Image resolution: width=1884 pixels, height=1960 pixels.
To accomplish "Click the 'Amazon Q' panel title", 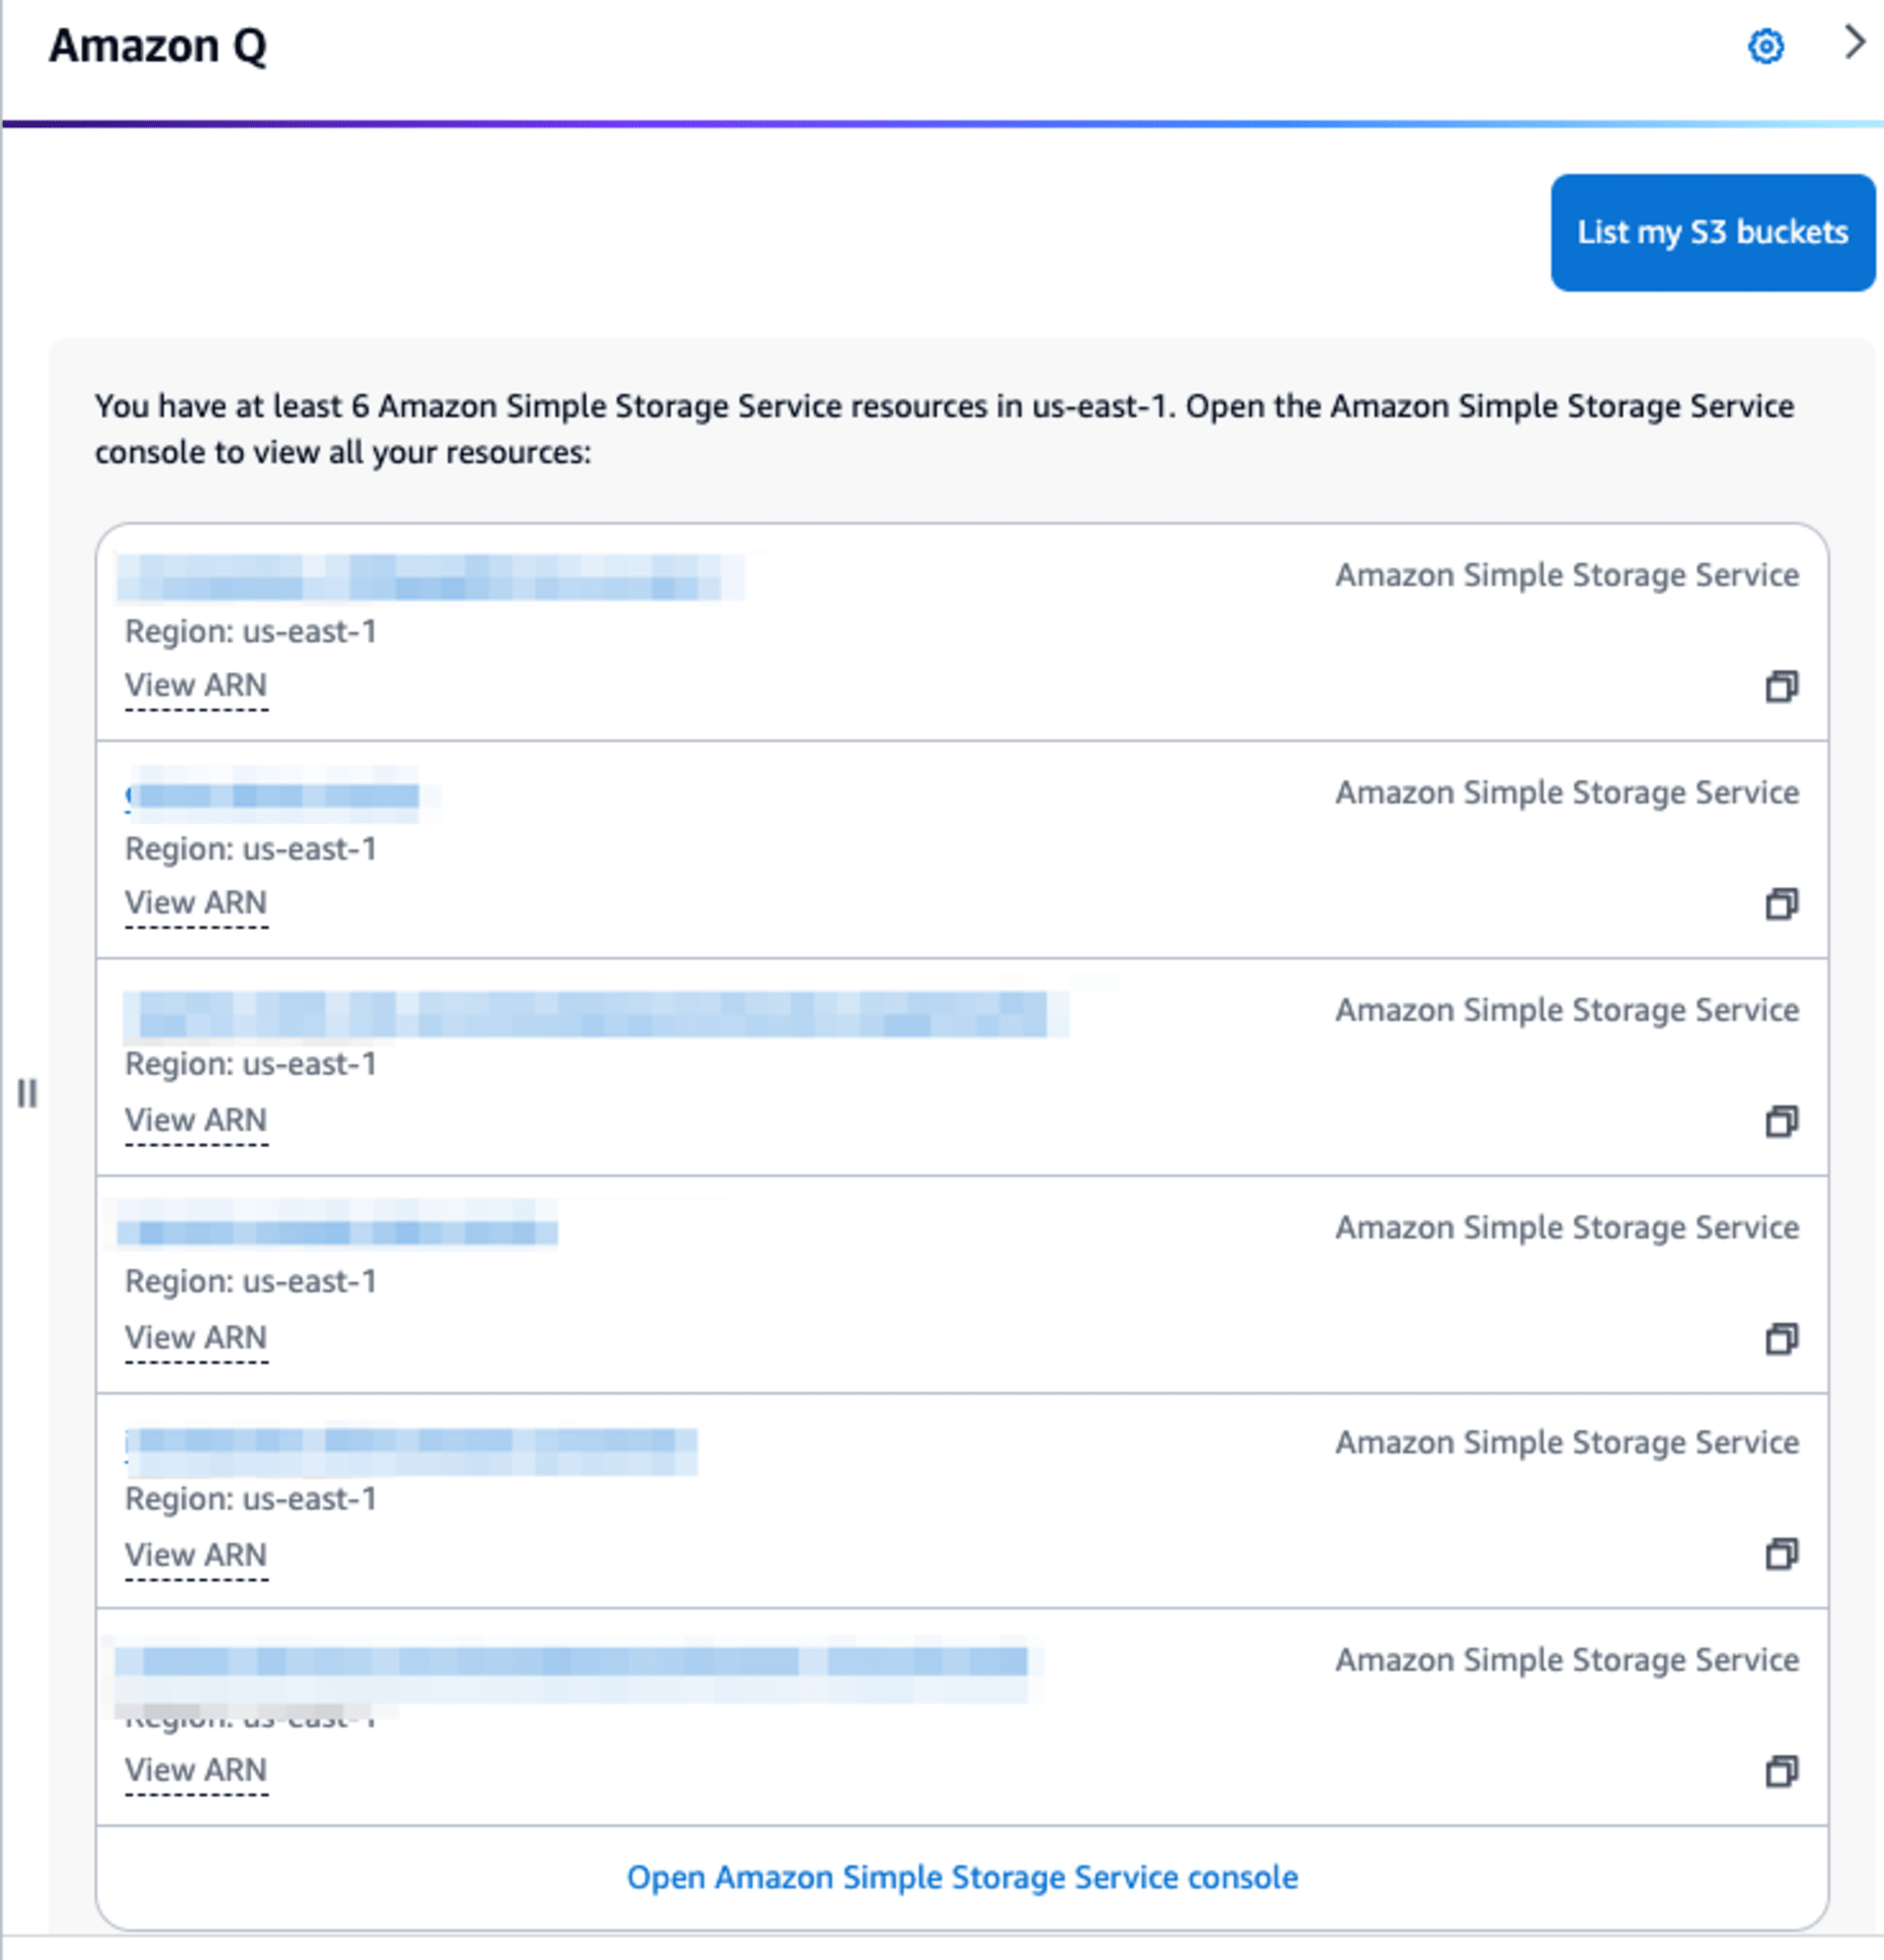I will point(158,46).
